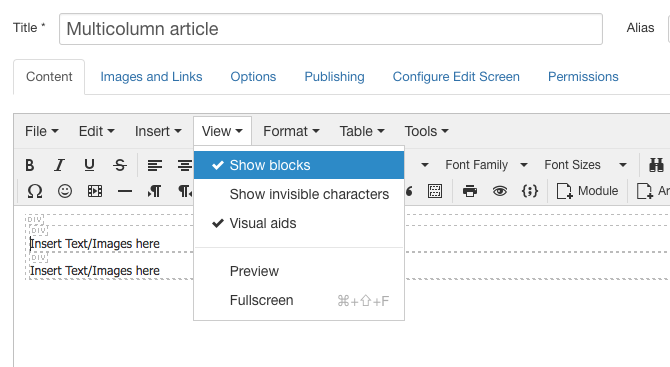Close the open View menu

click(x=222, y=131)
